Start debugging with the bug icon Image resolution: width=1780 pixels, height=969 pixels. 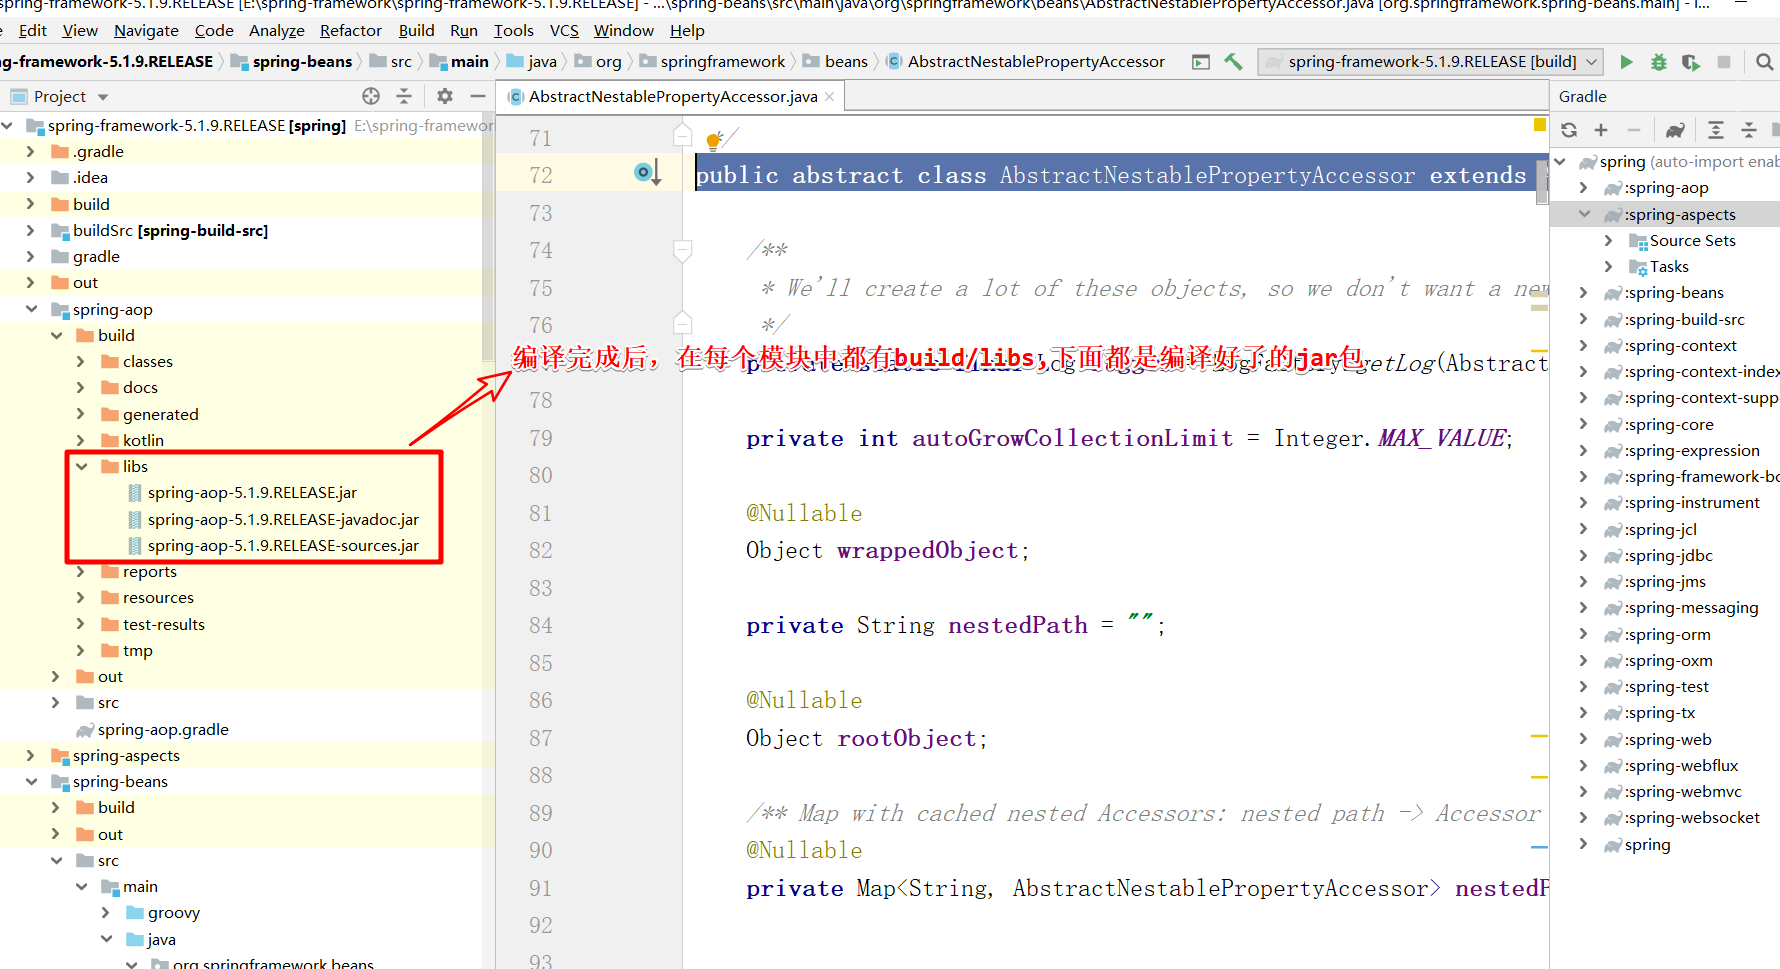click(1659, 62)
